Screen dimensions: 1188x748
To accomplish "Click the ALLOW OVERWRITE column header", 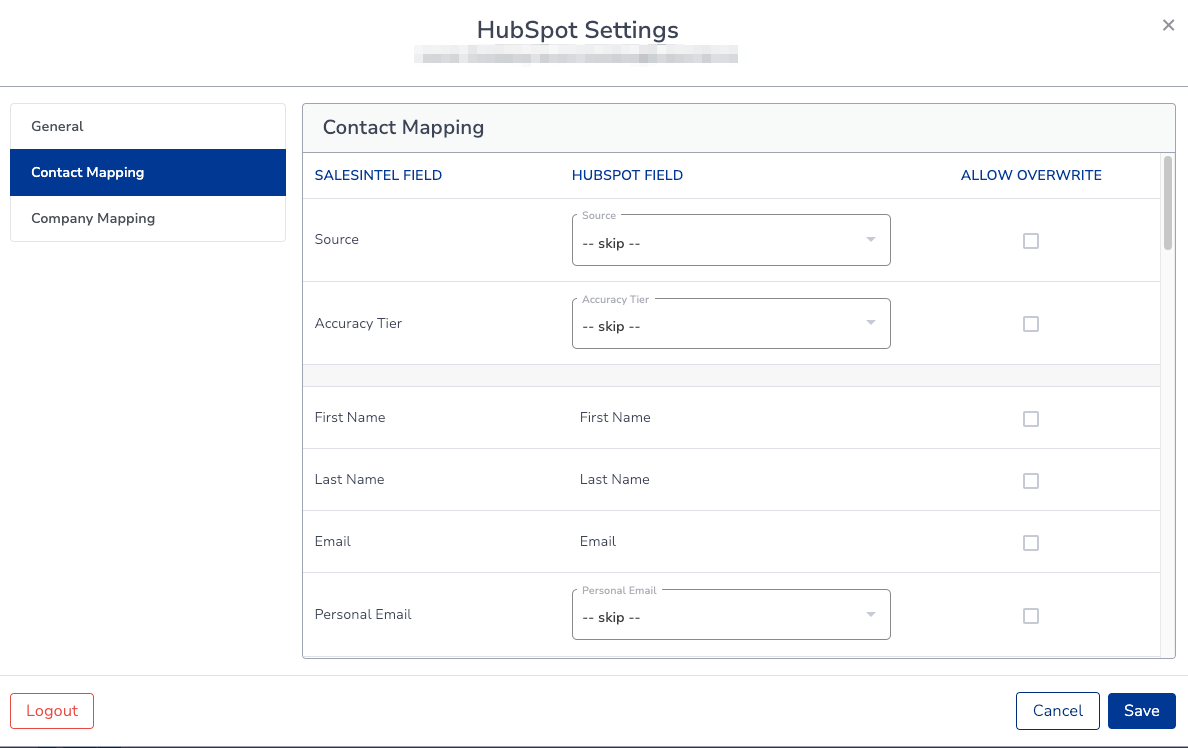I will [1031, 175].
